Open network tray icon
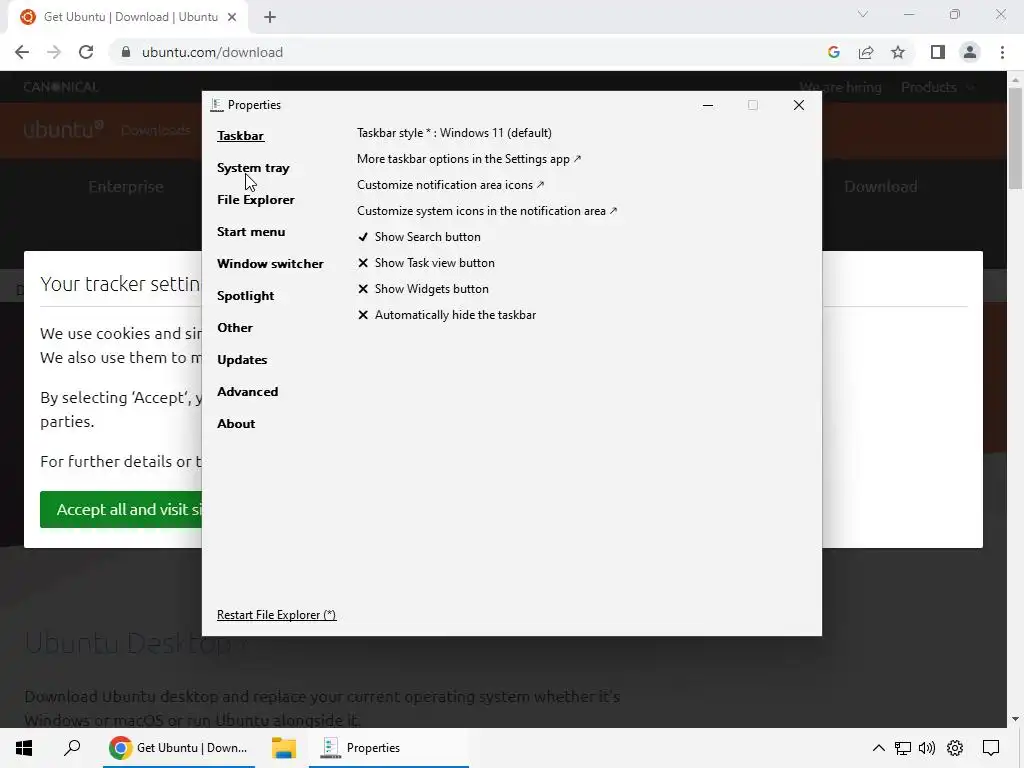The image size is (1024, 768). pyautogui.click(x=903, y=748)
